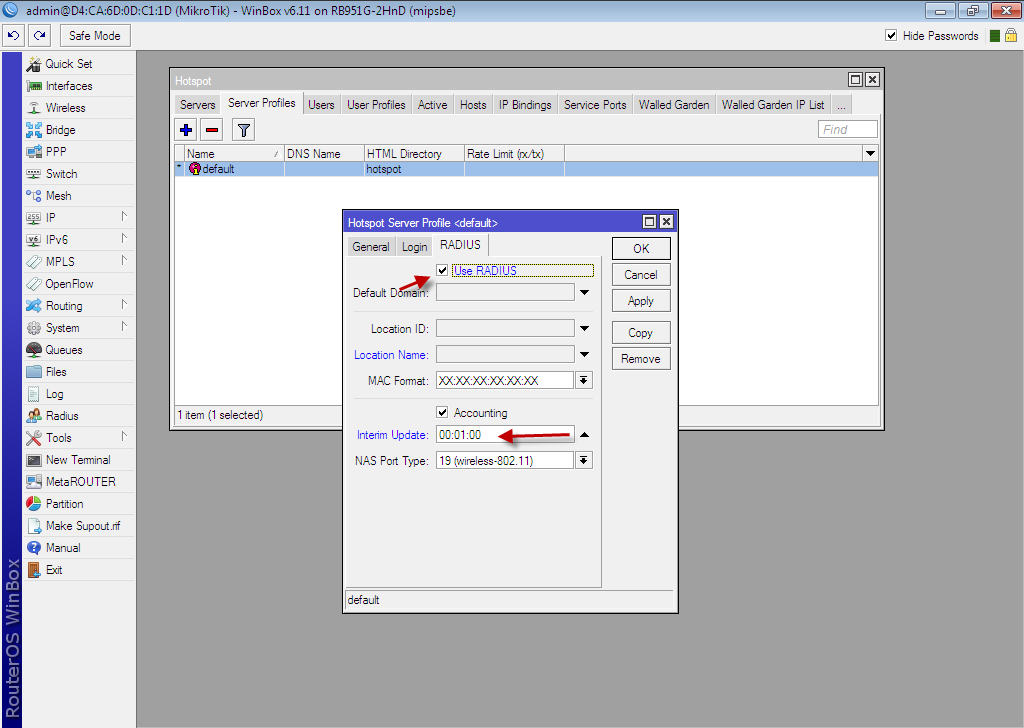Open the Walled Garden IP List tab
Image resolution: width=1024 pixels, height=728 pixels.
pyautogui.click(x=773, y=104)
